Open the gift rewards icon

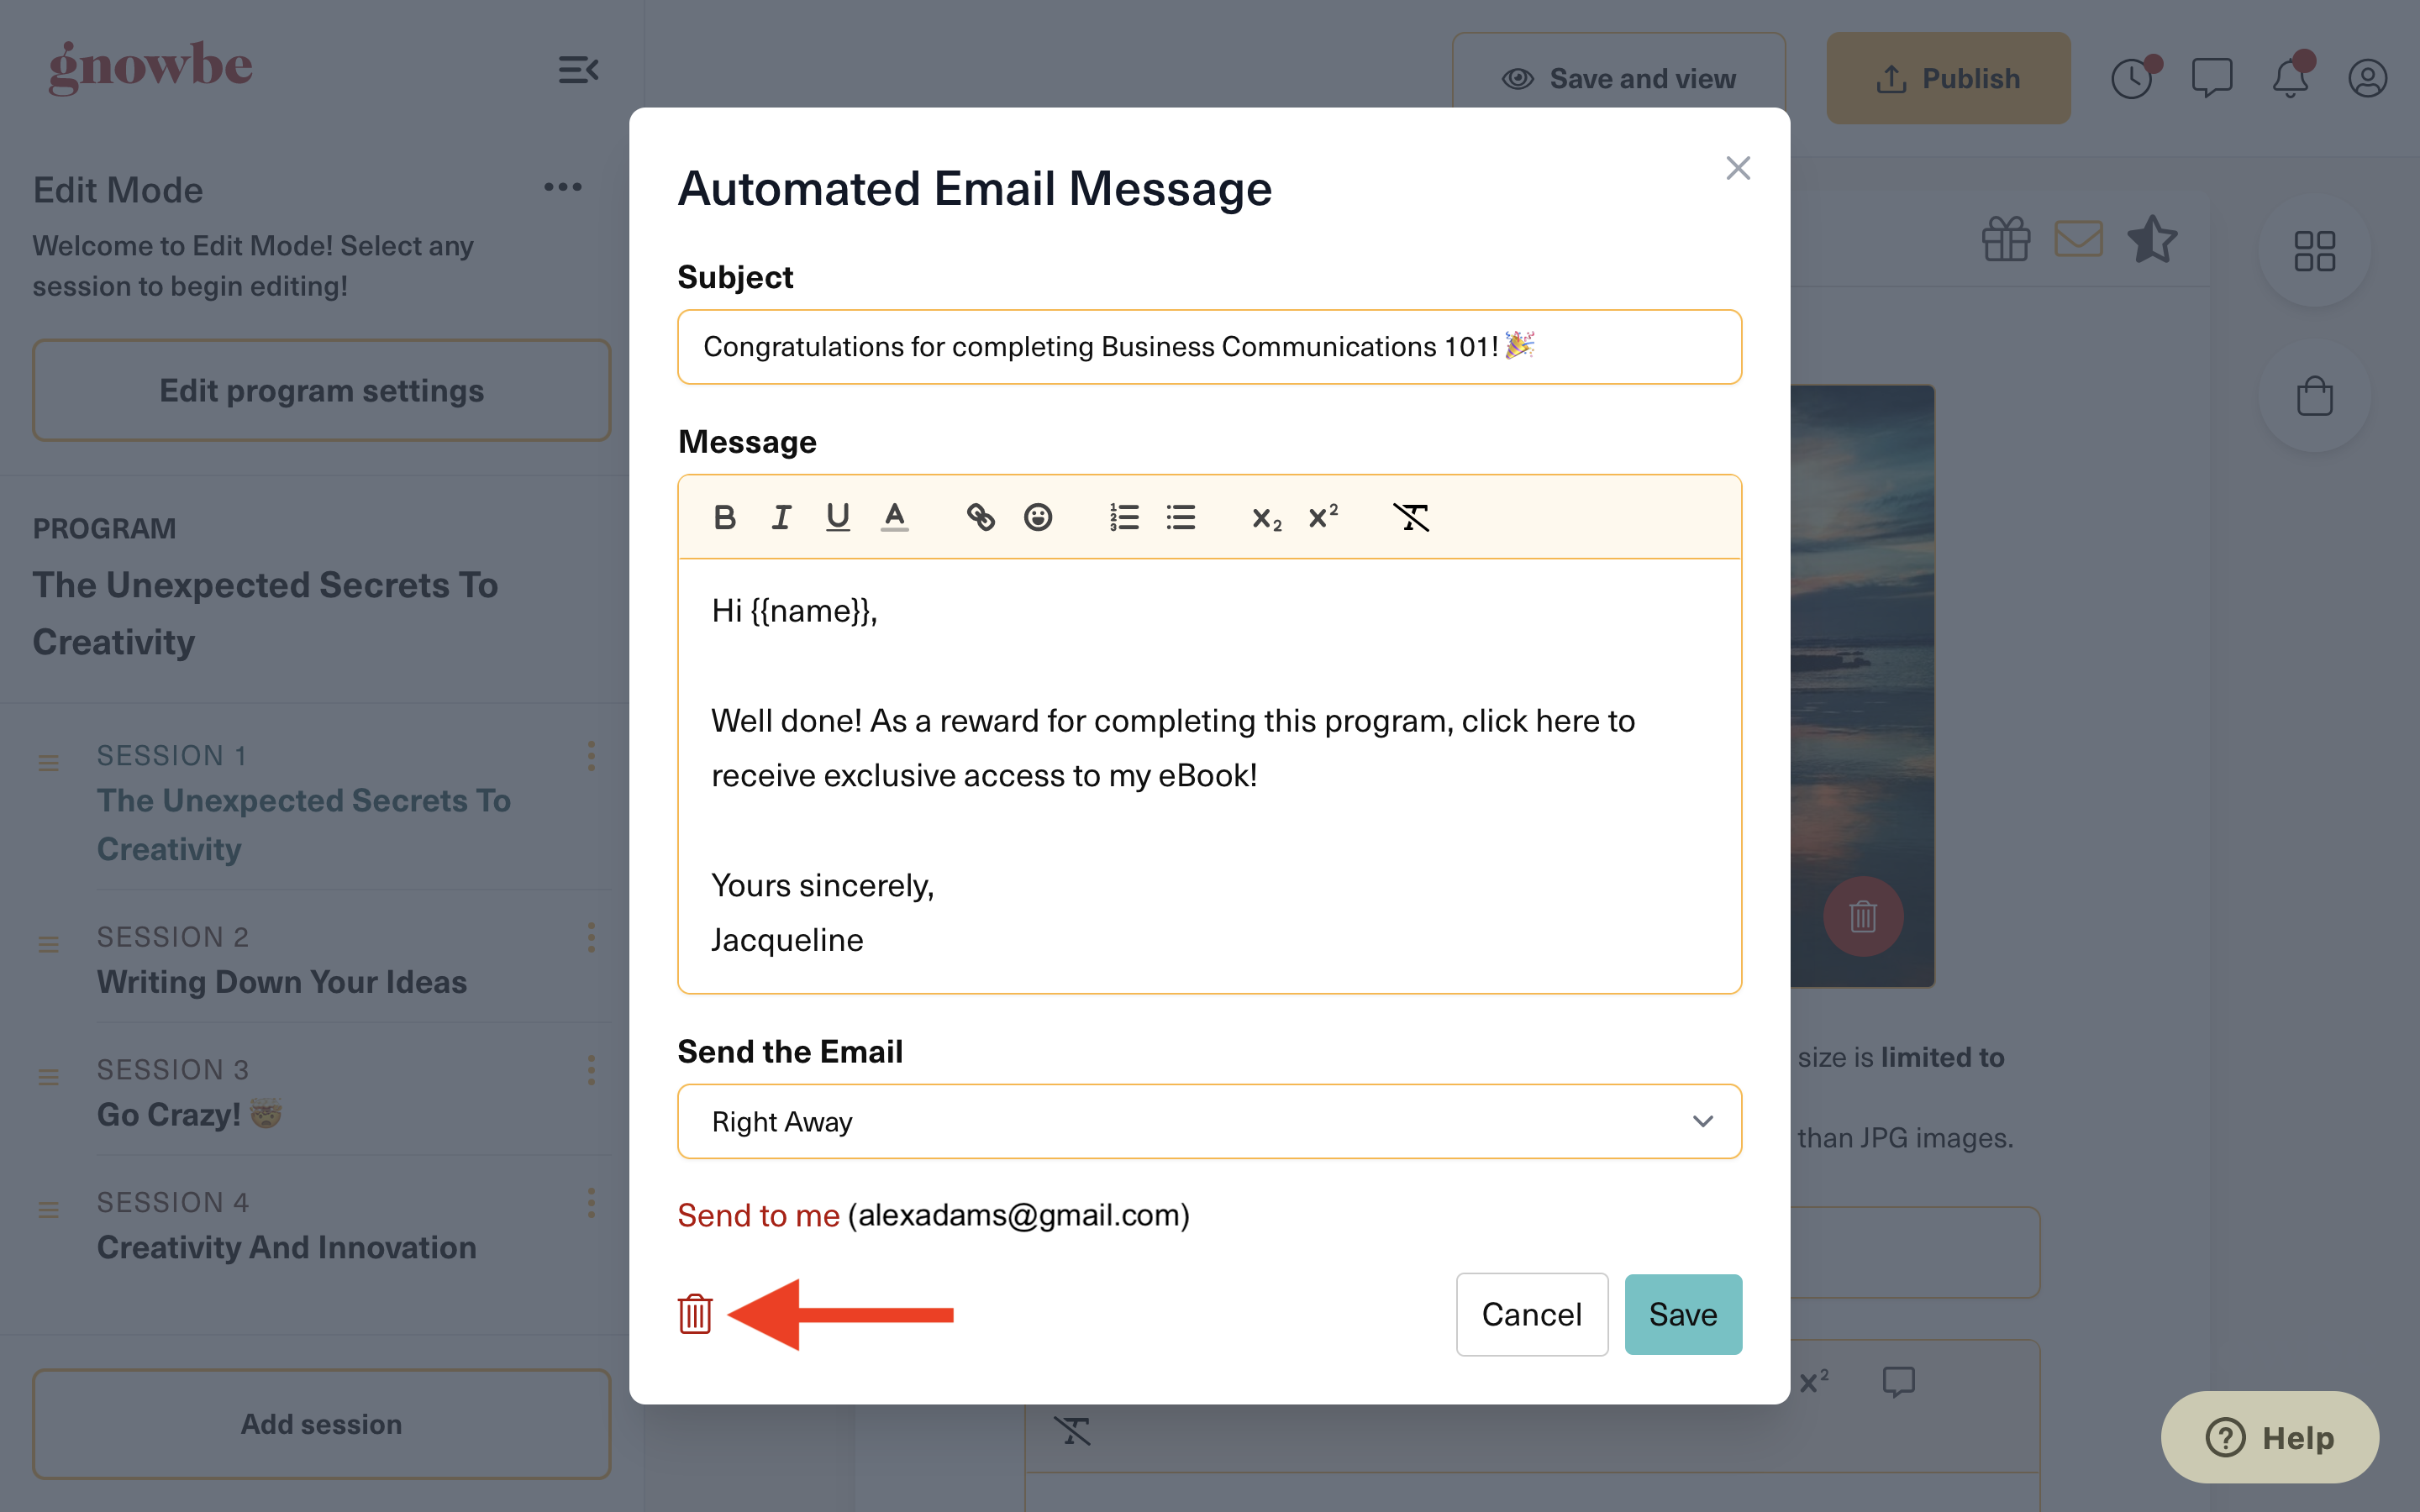[x=2006, y=239]
